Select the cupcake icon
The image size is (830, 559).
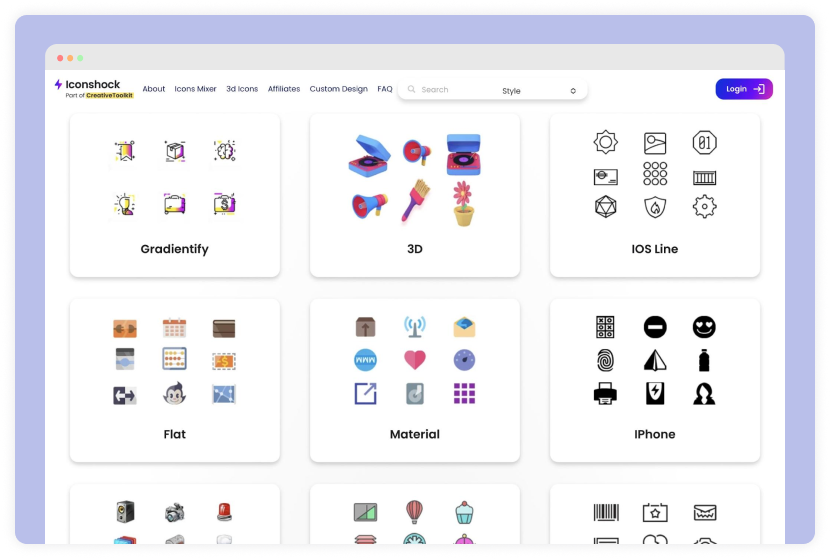pos(464,512)
